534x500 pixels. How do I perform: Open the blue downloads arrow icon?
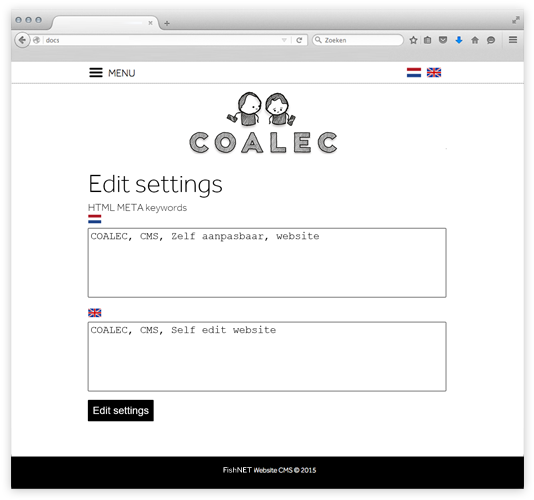pyautogui.click(x=459, y=40)
